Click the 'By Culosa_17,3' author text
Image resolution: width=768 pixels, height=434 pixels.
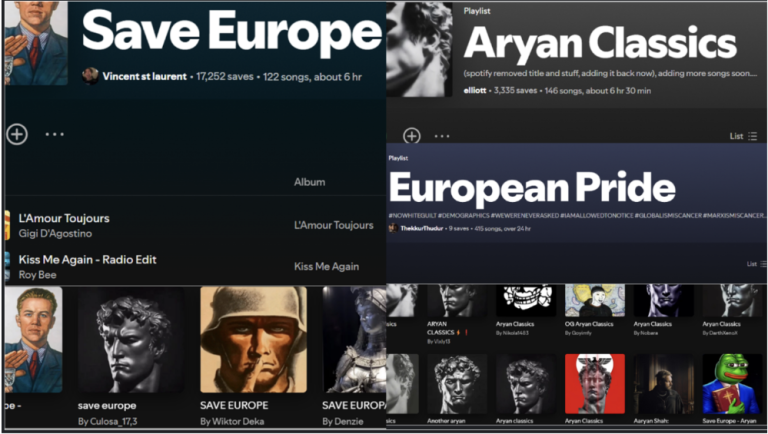click(107, 421)
